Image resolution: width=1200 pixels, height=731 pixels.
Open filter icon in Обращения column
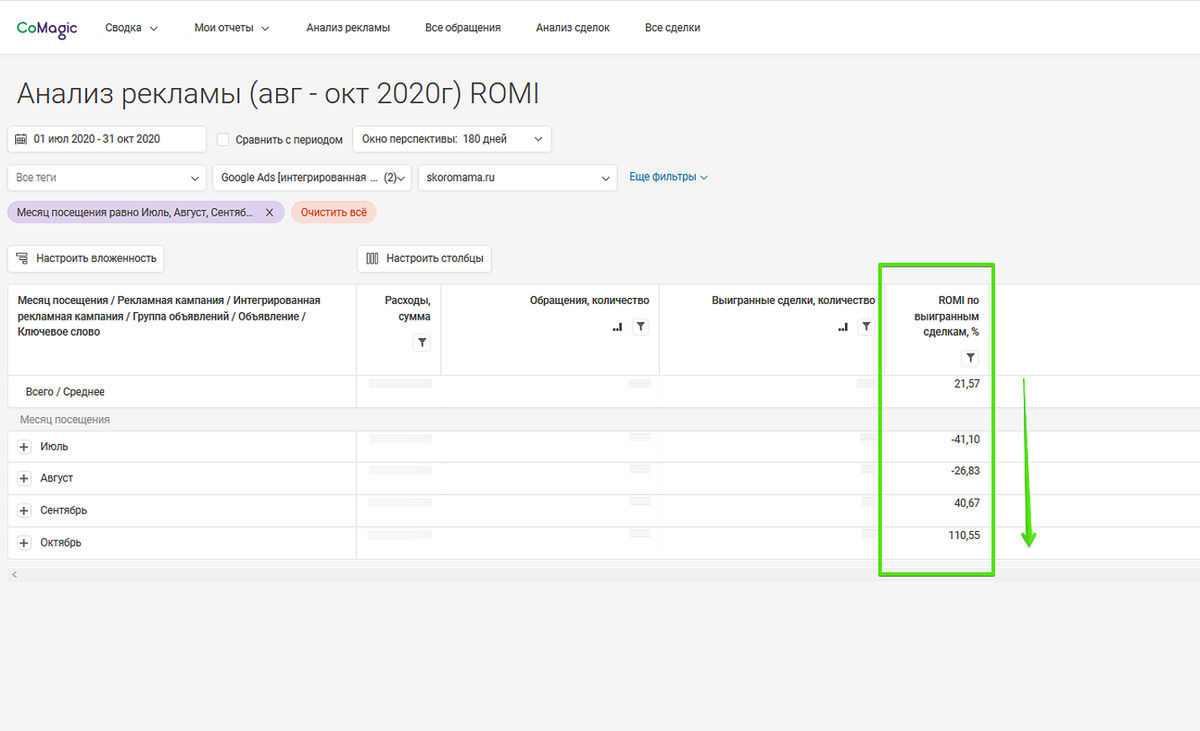(x=641, y=327)
